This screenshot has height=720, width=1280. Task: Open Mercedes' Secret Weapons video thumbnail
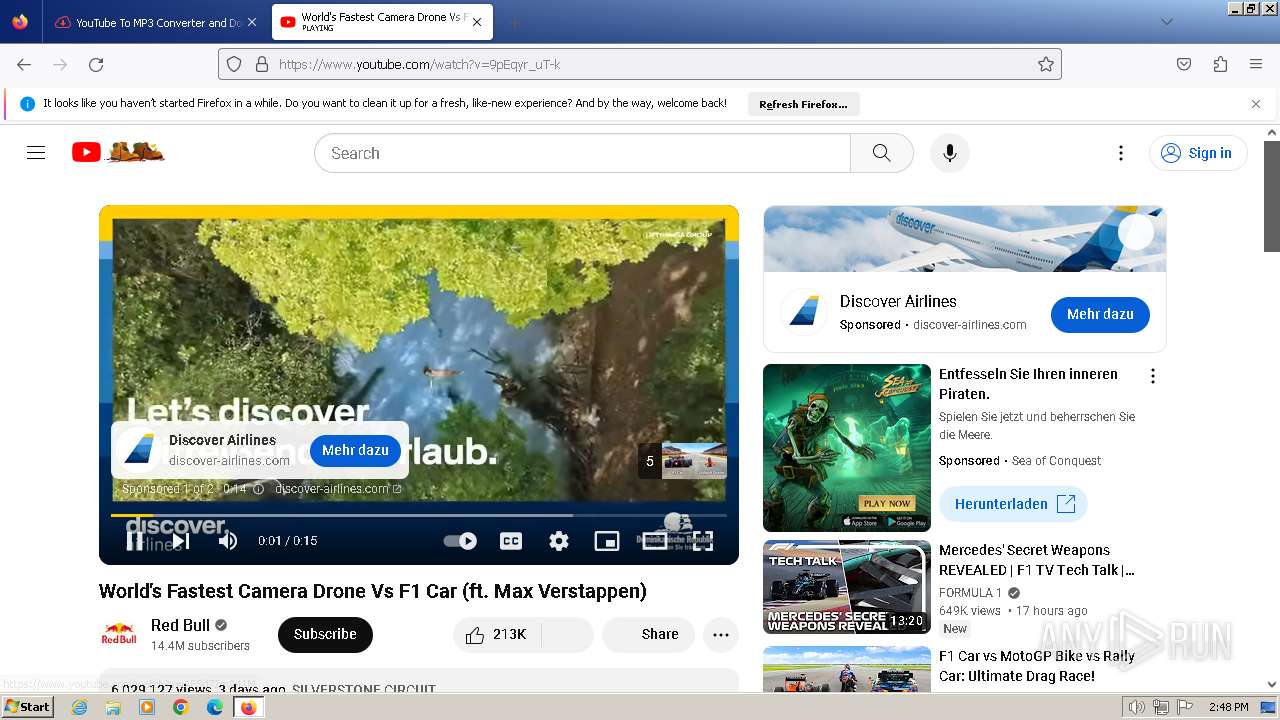tap(847, 587)
